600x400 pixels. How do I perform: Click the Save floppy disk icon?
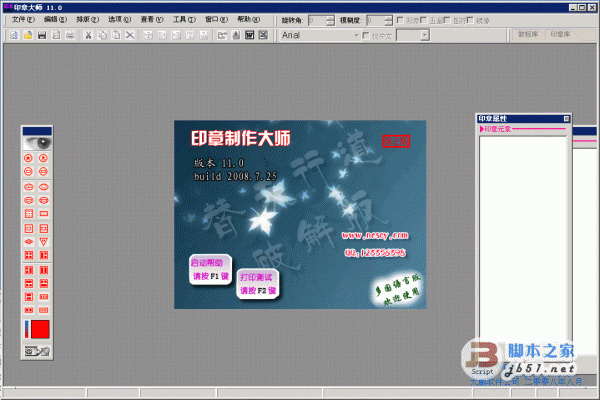[42, 35]
